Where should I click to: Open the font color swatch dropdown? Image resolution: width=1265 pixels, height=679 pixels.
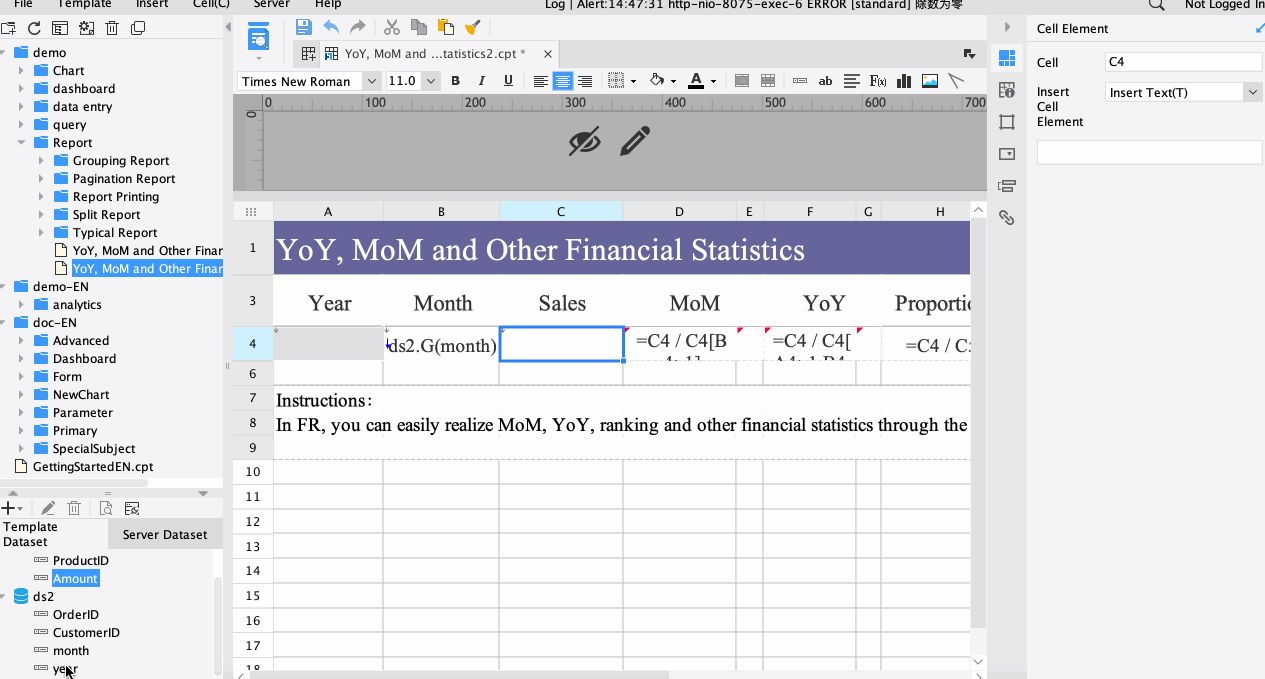(x=713, y=81)
